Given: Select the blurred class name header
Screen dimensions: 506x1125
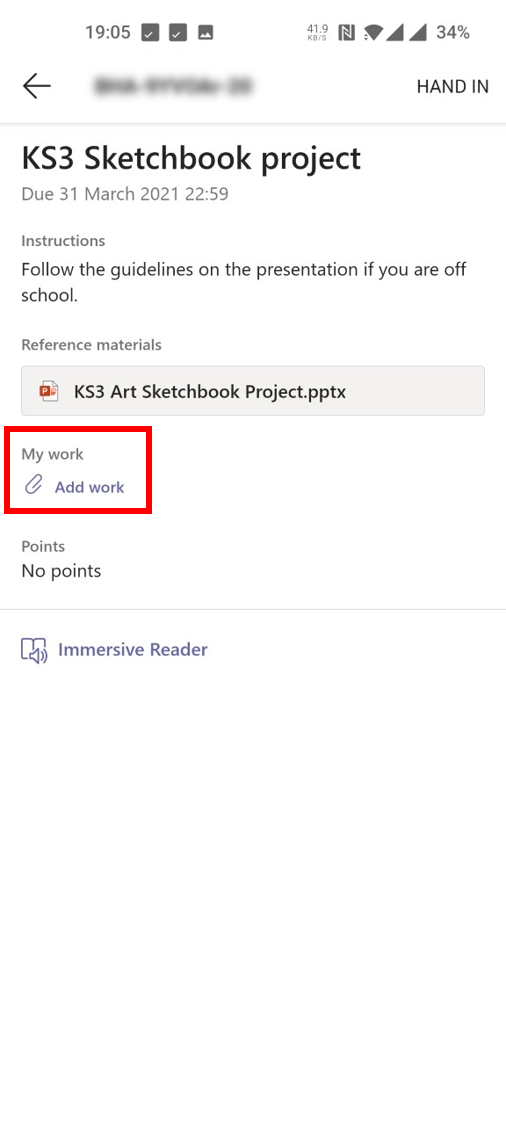Looking at the screenshot, I should [x=174, y=87].
